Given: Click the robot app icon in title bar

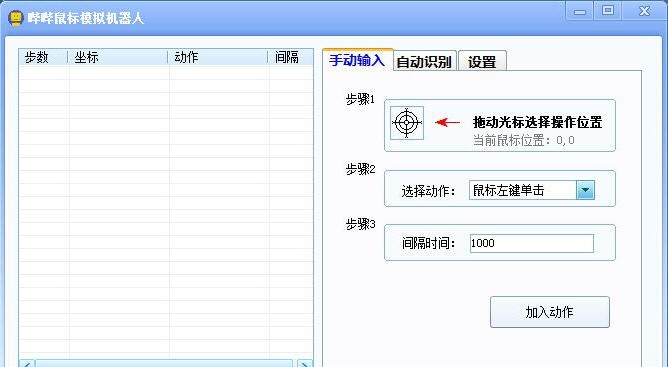Looking at the screenshot, I should (x=16, y=18).
